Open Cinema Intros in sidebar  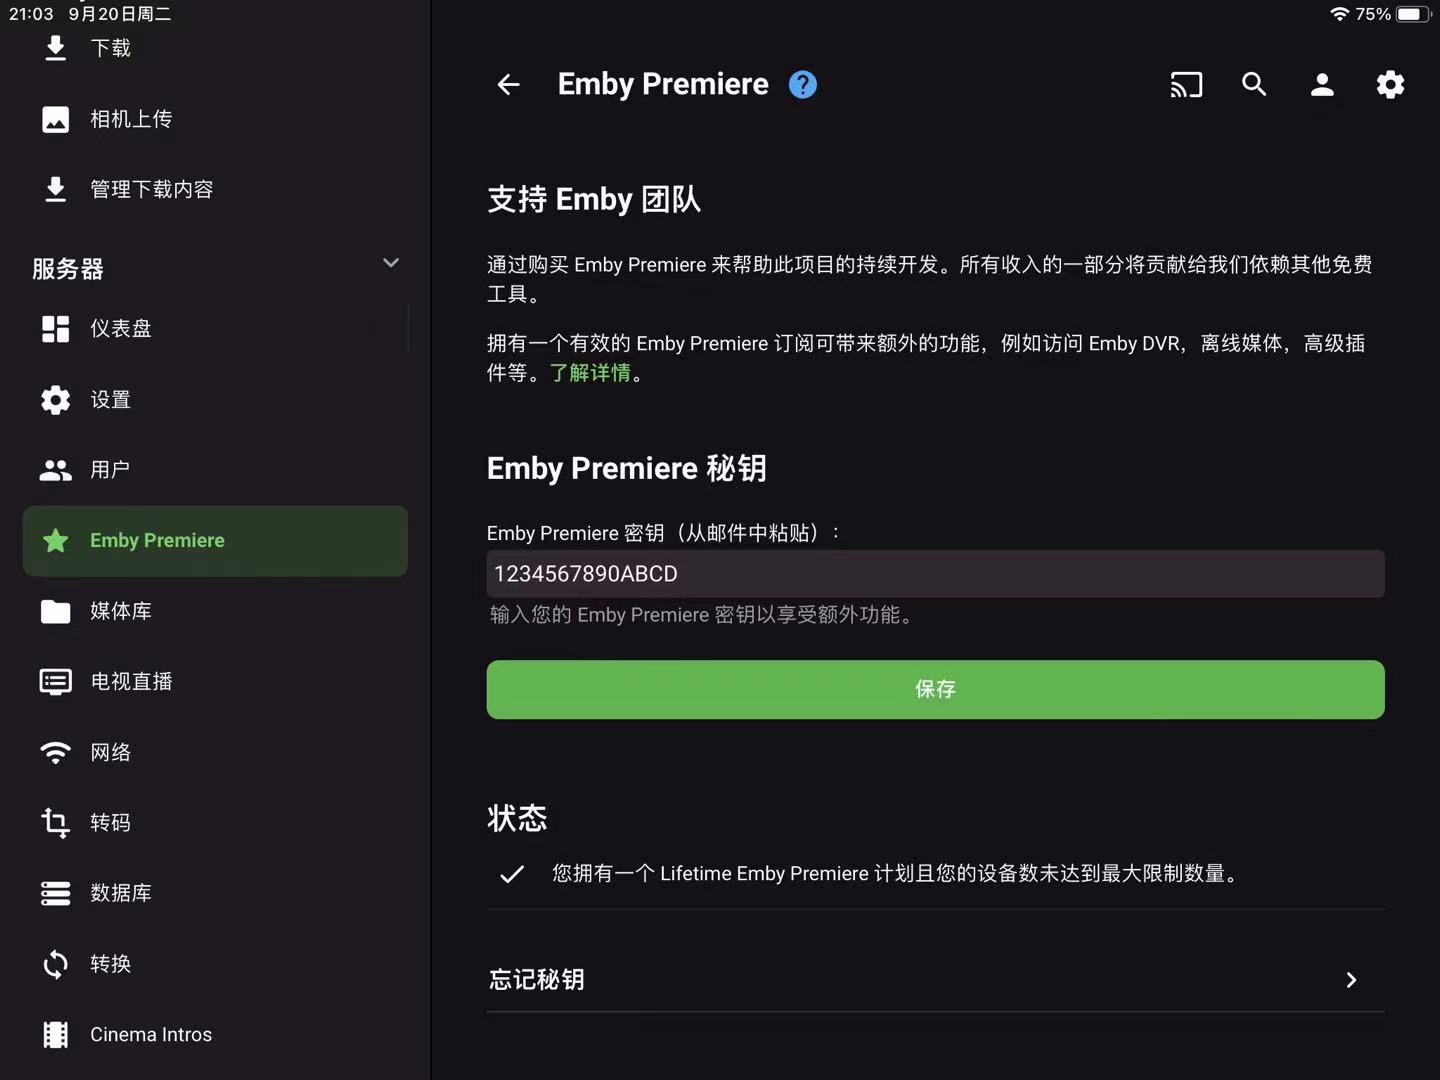(215, 1034)
